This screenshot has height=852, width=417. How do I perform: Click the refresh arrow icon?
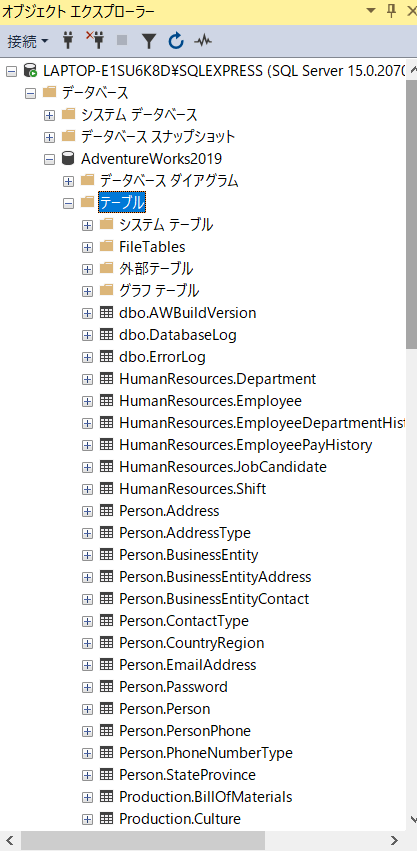[x=176, y=40]
